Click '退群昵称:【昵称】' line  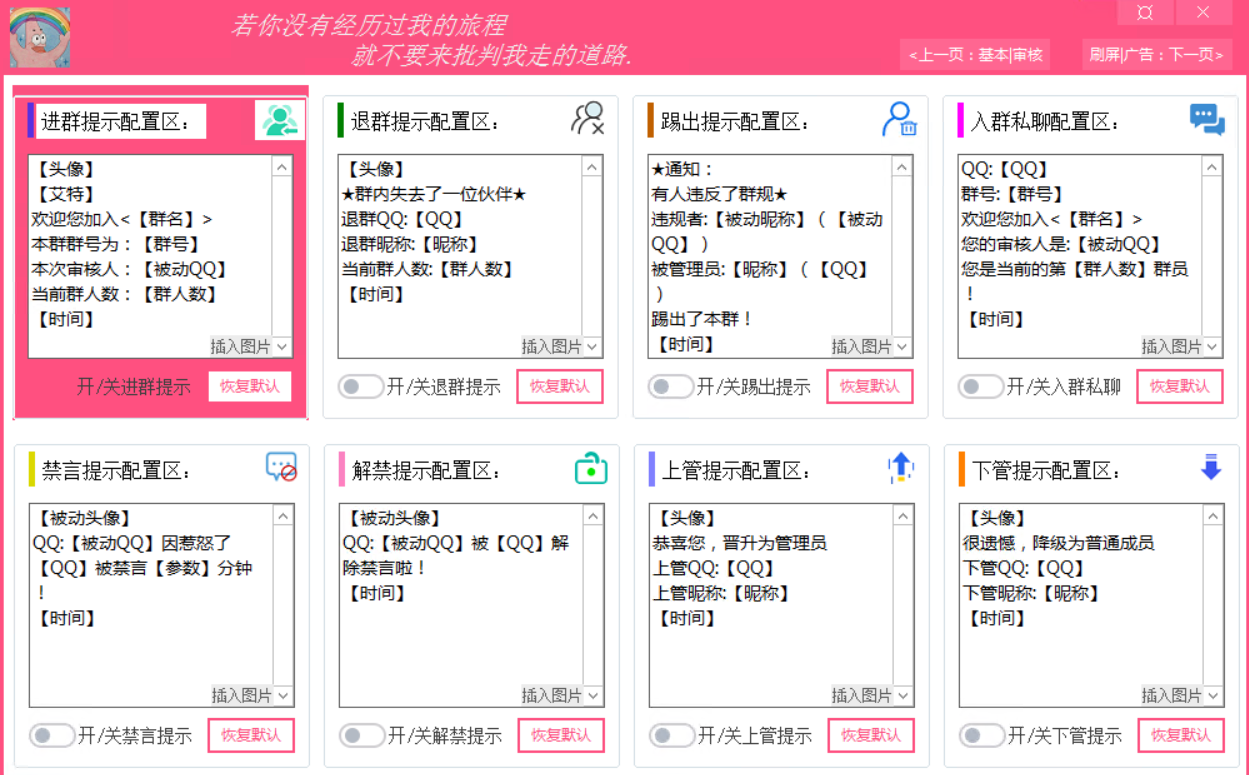pyautogui.click(x=412, y=244)
